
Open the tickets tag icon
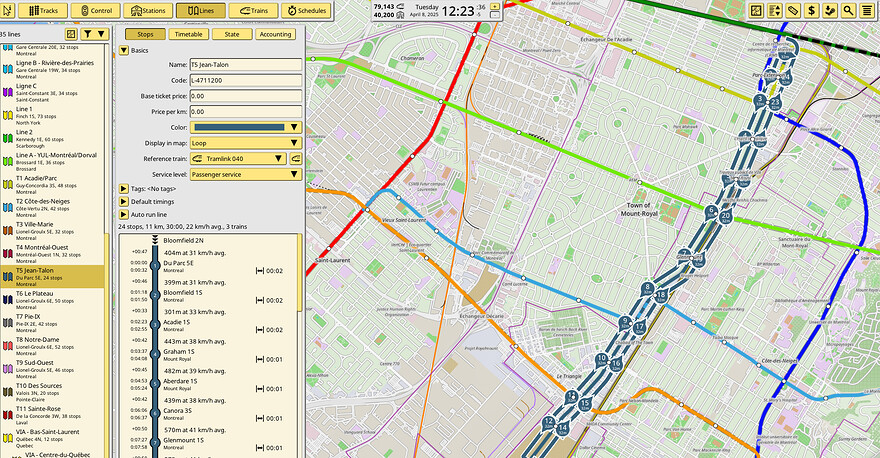pos(793,10)
